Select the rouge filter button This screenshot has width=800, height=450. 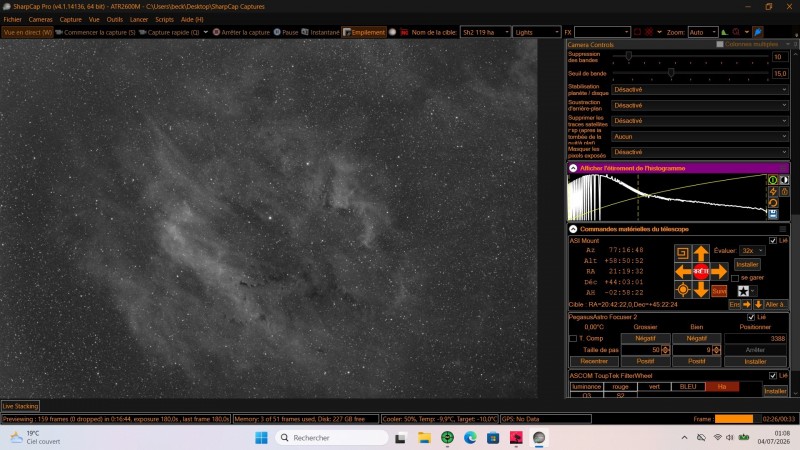coord(620,387)
